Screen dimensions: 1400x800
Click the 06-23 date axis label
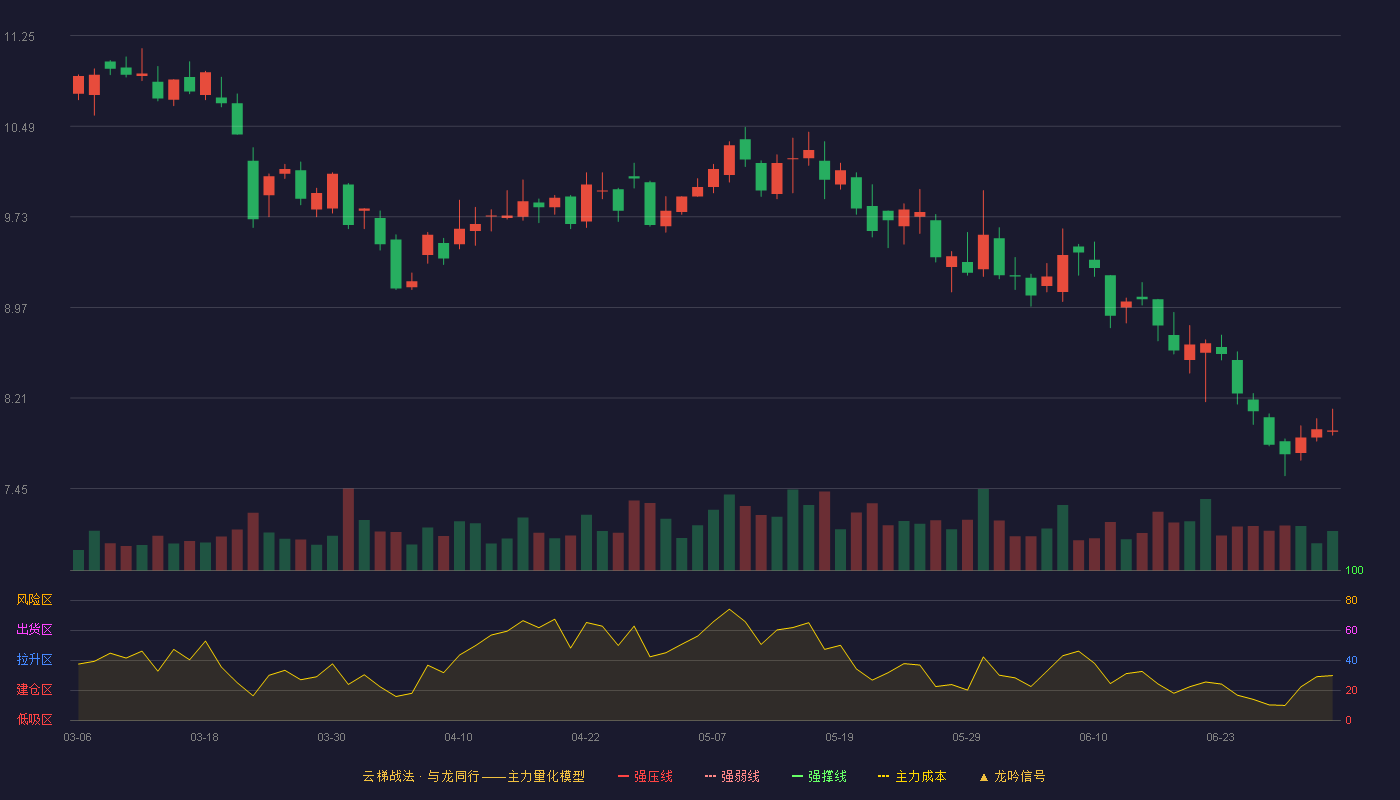coord(1221,737)
